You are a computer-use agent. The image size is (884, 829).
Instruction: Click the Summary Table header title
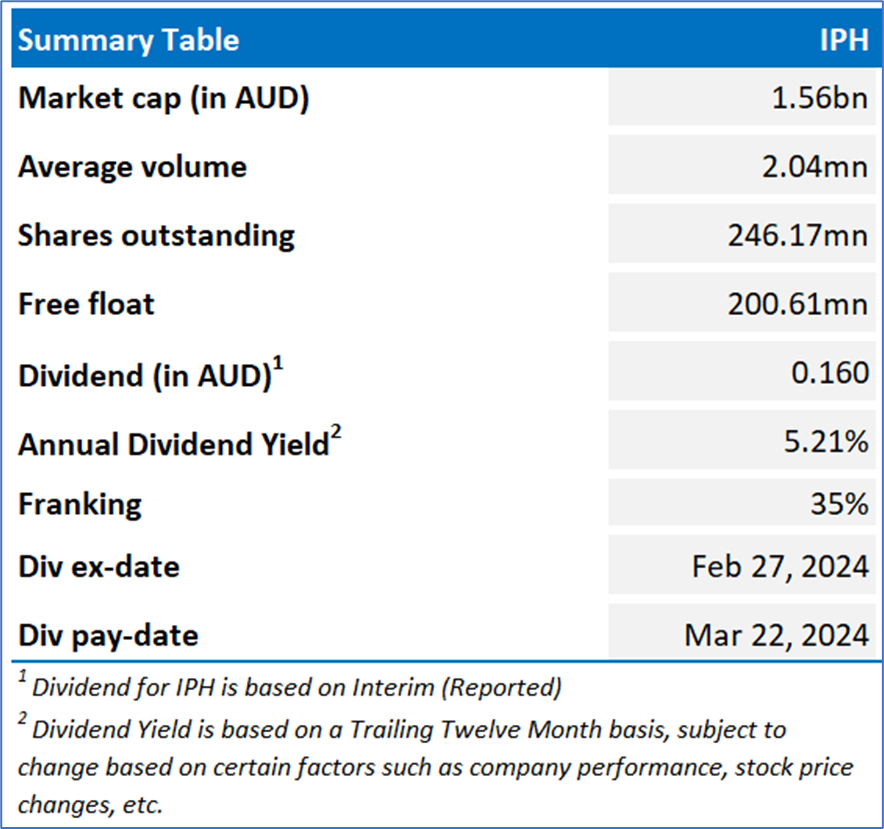point(129,40)
